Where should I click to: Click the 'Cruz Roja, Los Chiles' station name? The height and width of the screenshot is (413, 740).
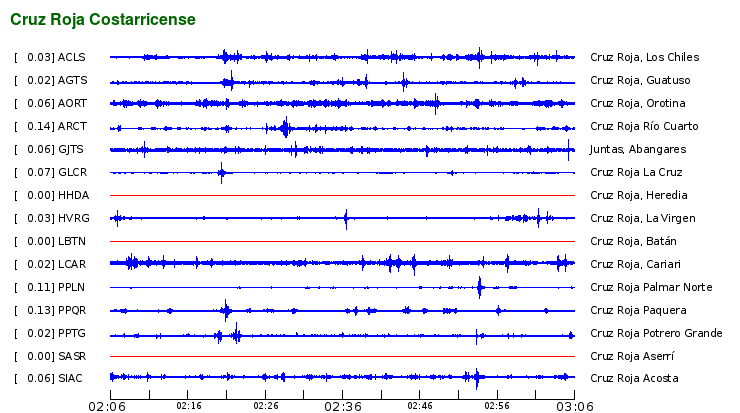pos(645,57)
